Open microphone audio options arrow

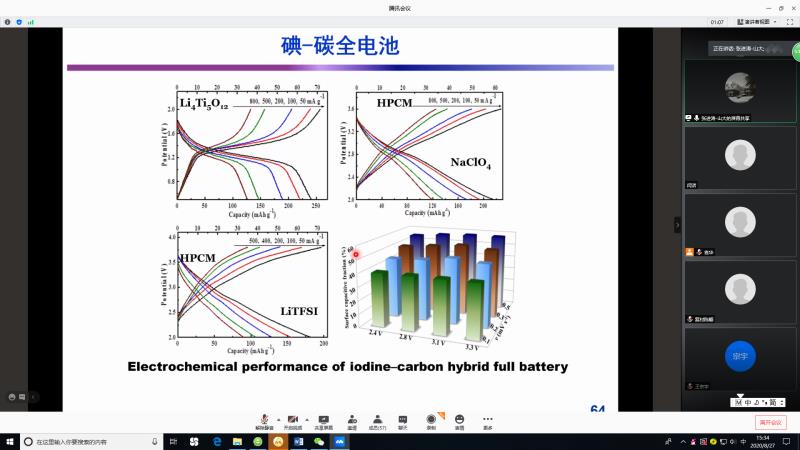[x=277, y=418]
